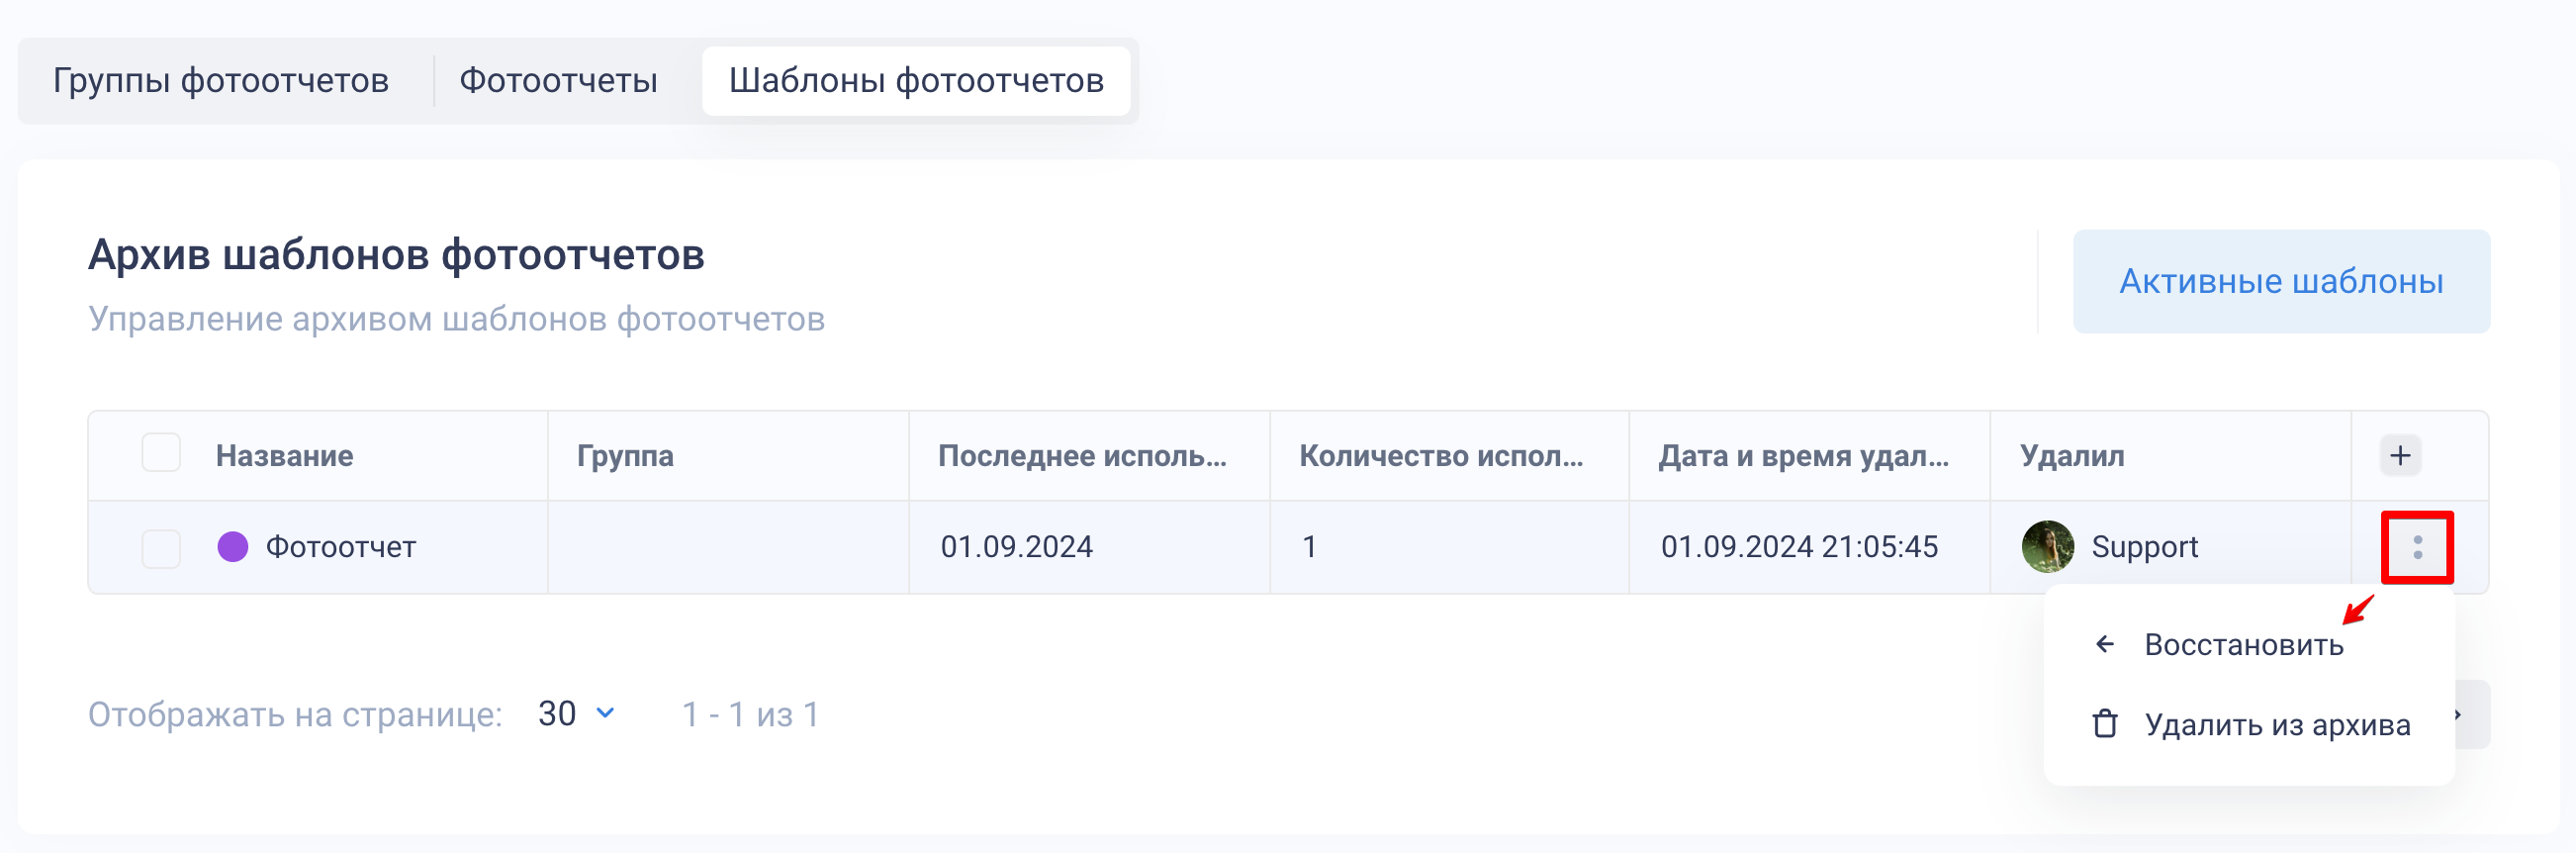Click the Support user avatar

pos(2046,547)
